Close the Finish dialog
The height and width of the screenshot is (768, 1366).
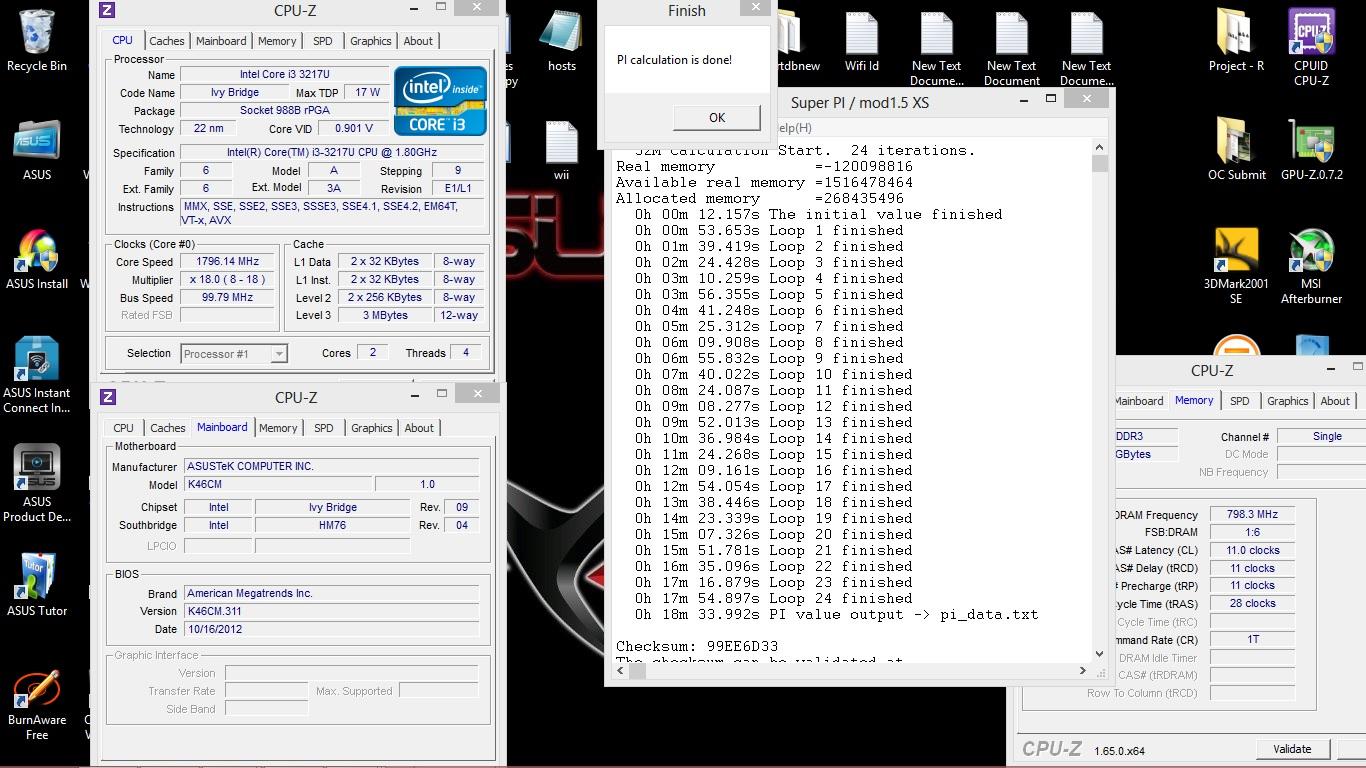click(756, 7)
